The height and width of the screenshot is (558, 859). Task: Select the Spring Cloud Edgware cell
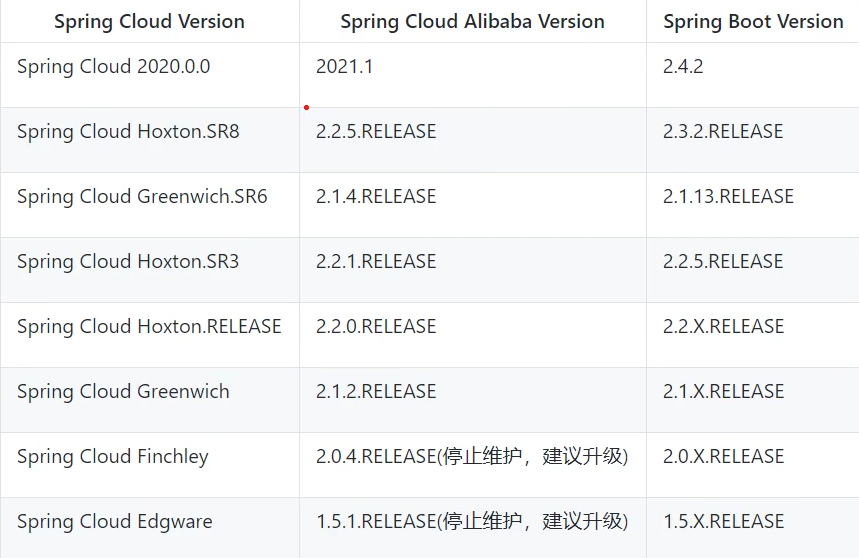pos(150,528)
